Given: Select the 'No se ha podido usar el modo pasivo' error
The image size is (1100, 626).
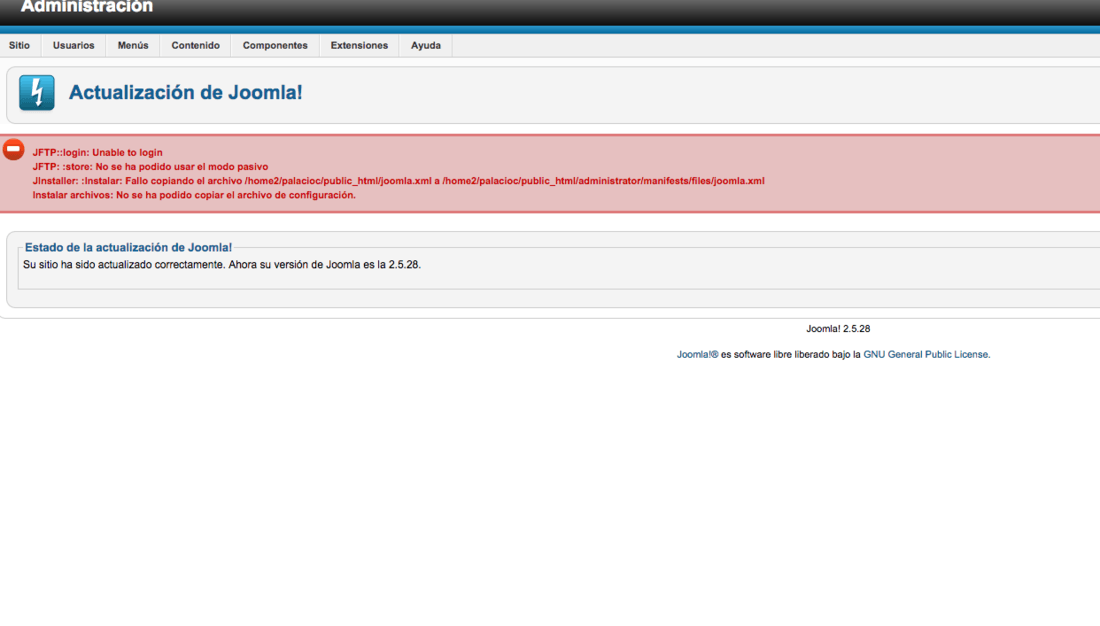Looking at the screenshot, I should click(x=150, y=166).
